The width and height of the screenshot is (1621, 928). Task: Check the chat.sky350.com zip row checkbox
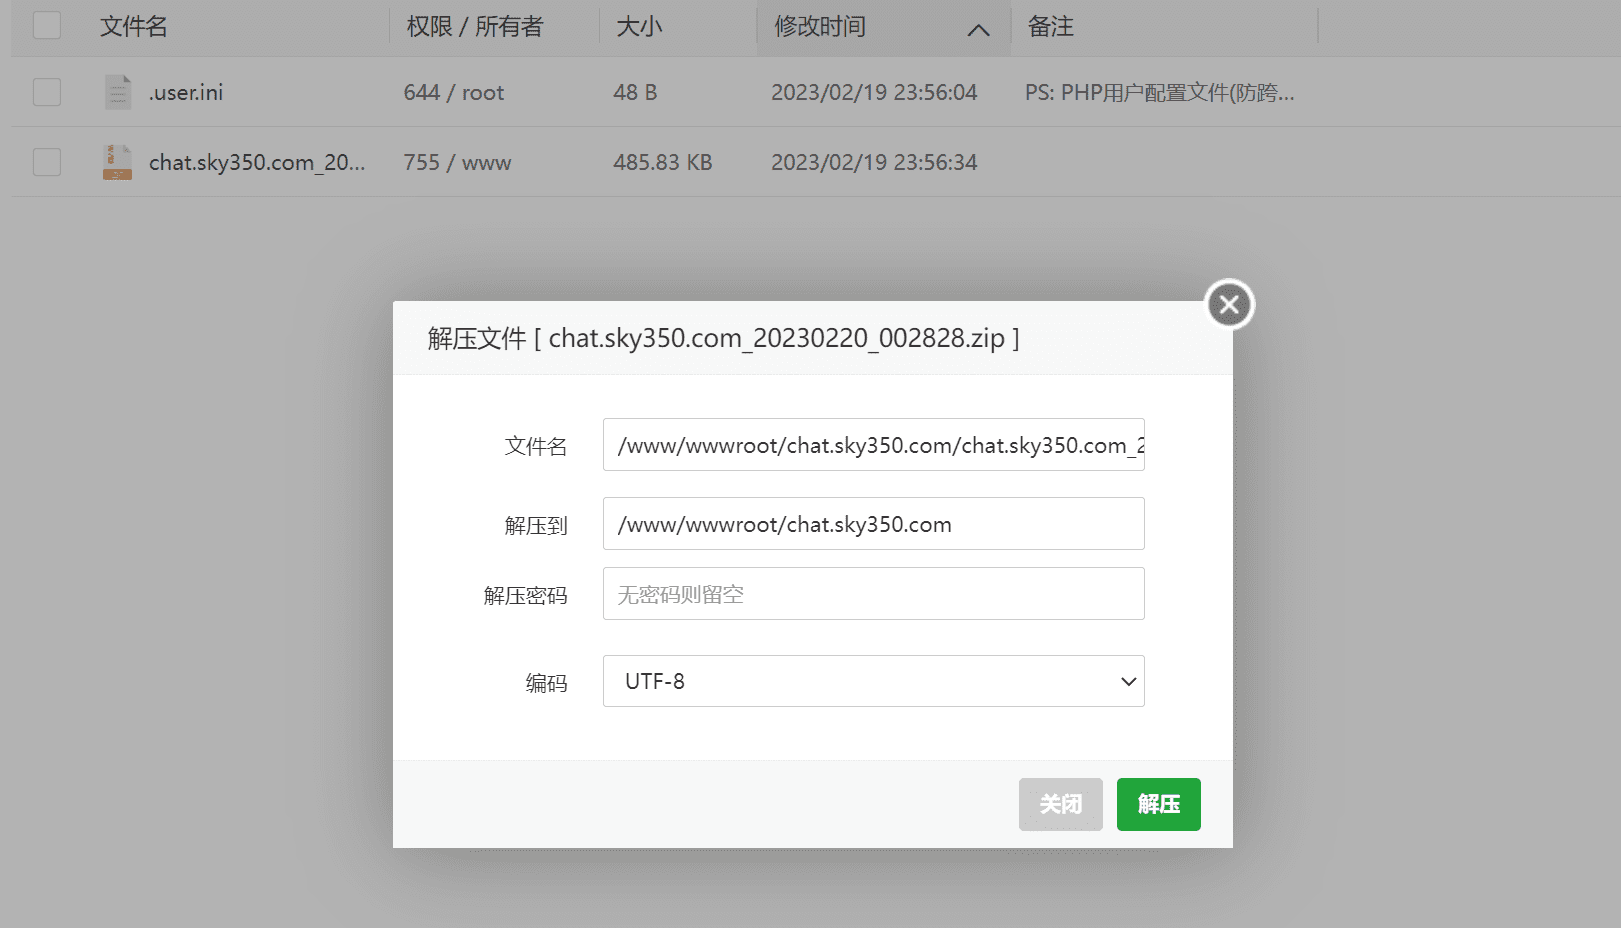click(47, 162)
